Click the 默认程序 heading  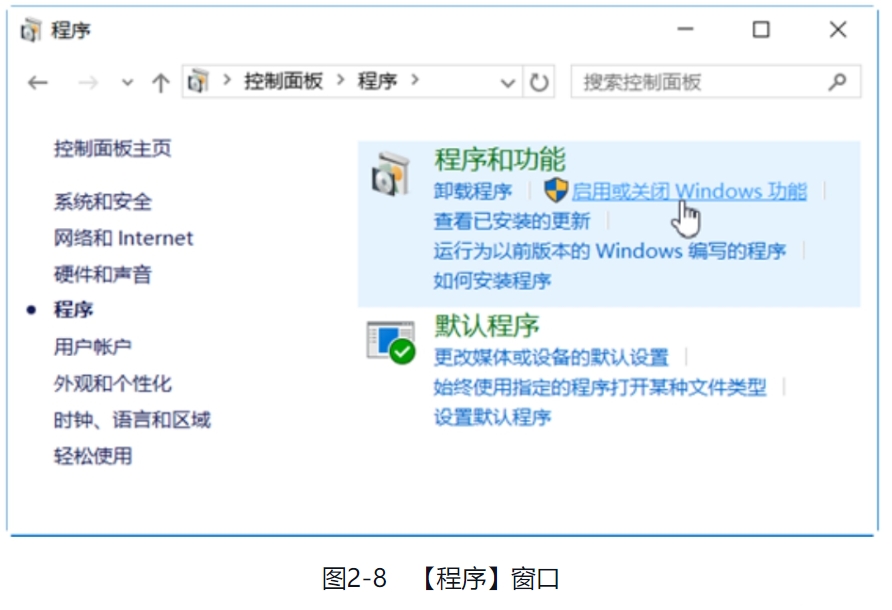click(x=486, y=326)
